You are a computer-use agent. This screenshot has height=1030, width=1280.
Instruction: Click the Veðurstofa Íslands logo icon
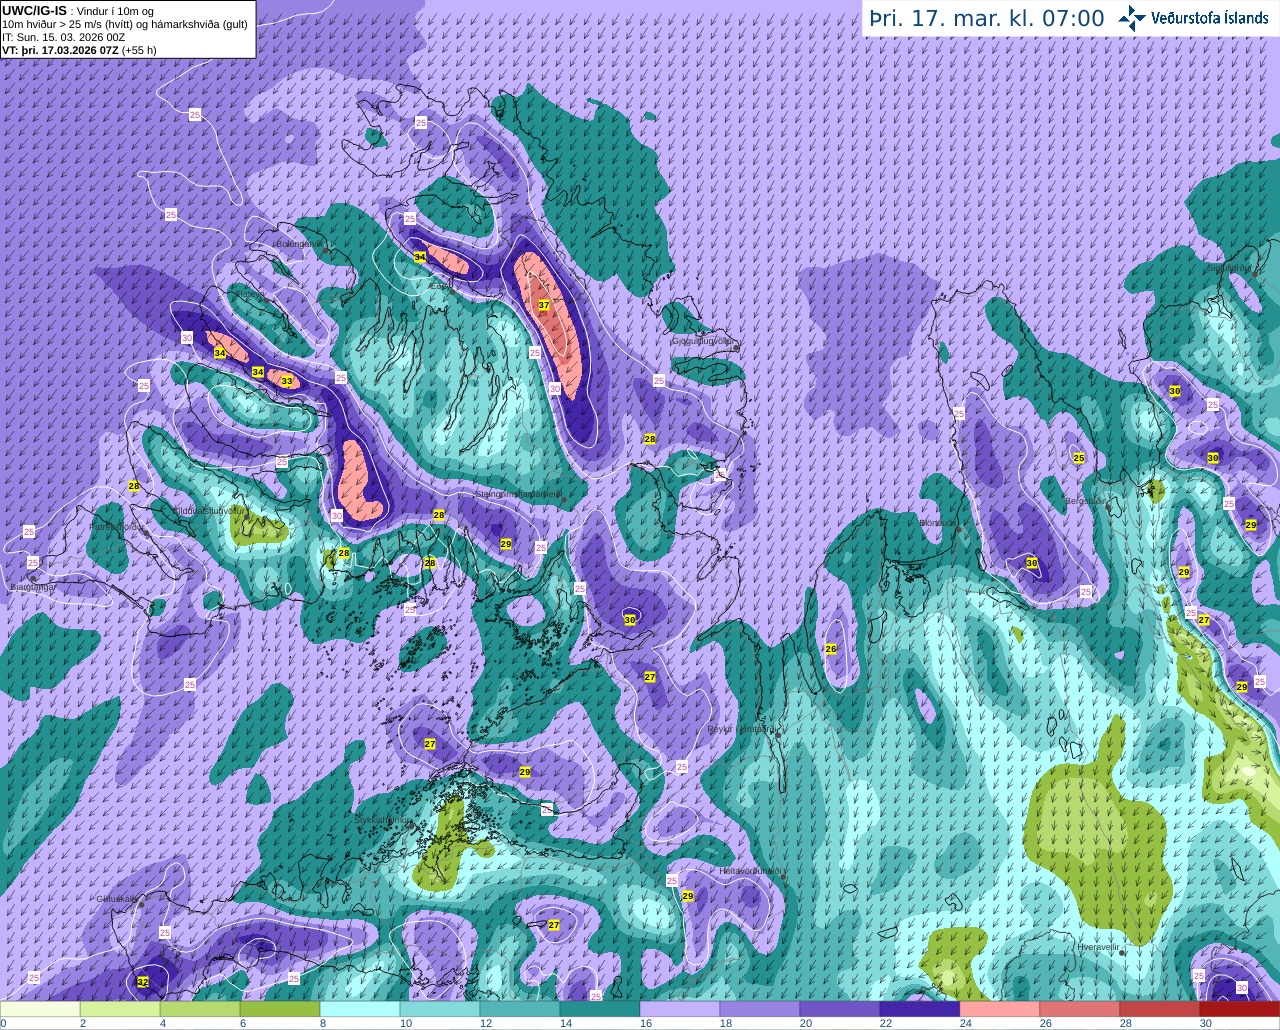(1132, 17)
